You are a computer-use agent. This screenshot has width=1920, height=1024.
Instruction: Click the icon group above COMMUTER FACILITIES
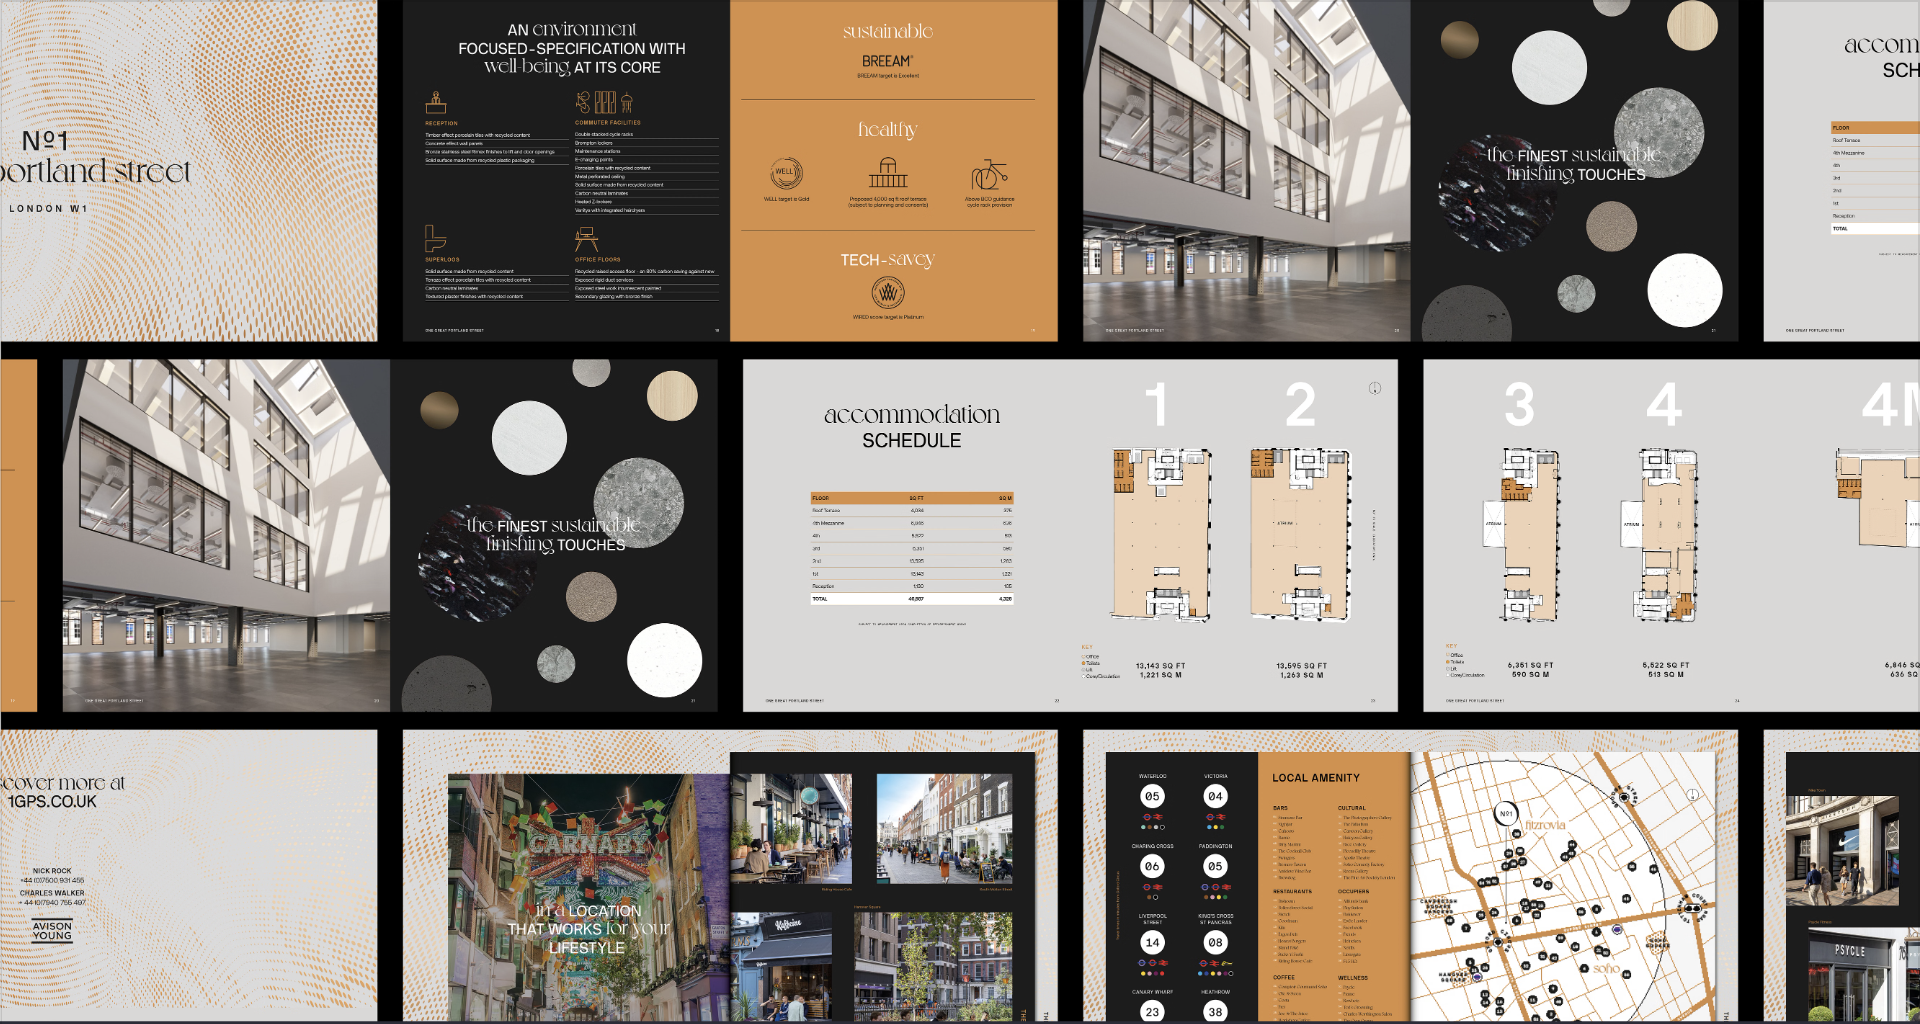604,102
